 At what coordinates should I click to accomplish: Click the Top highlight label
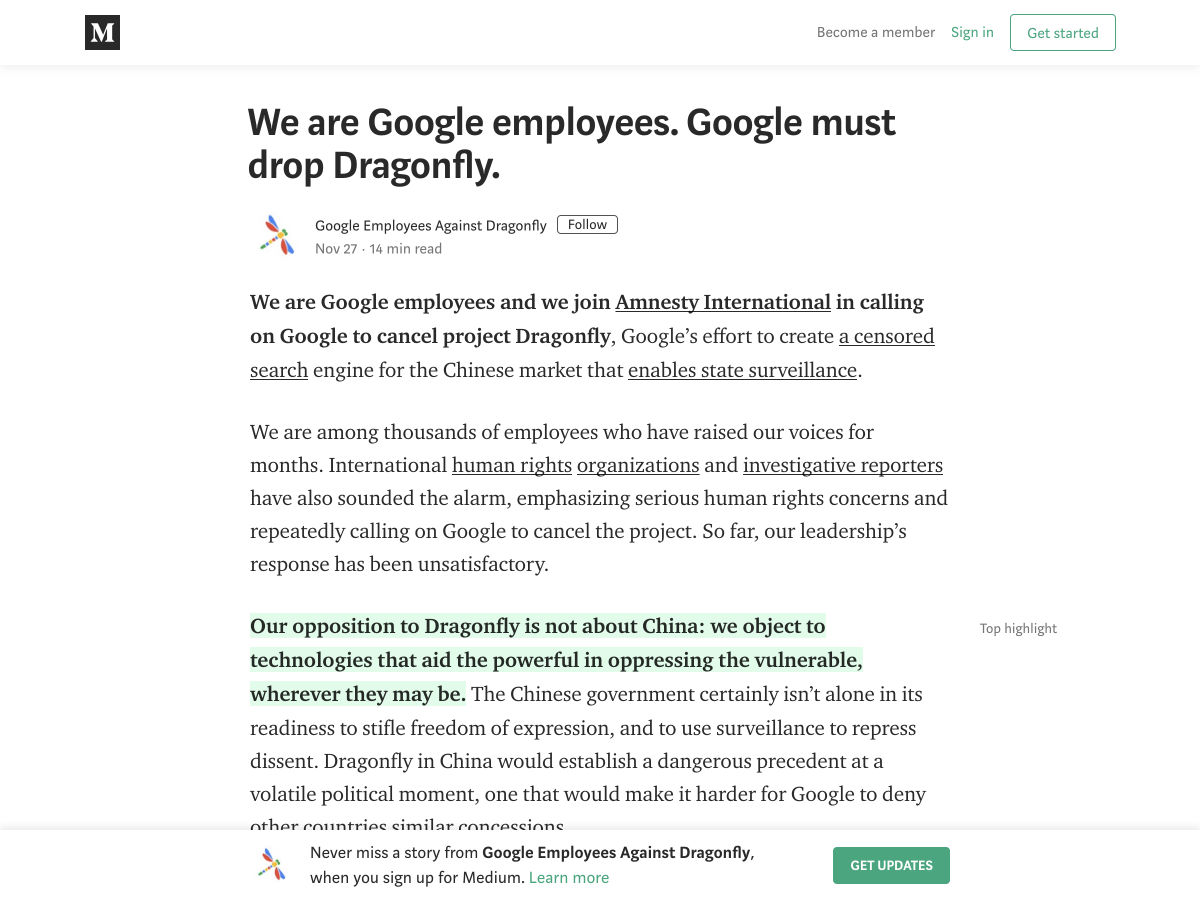(x=1018, y=628)
